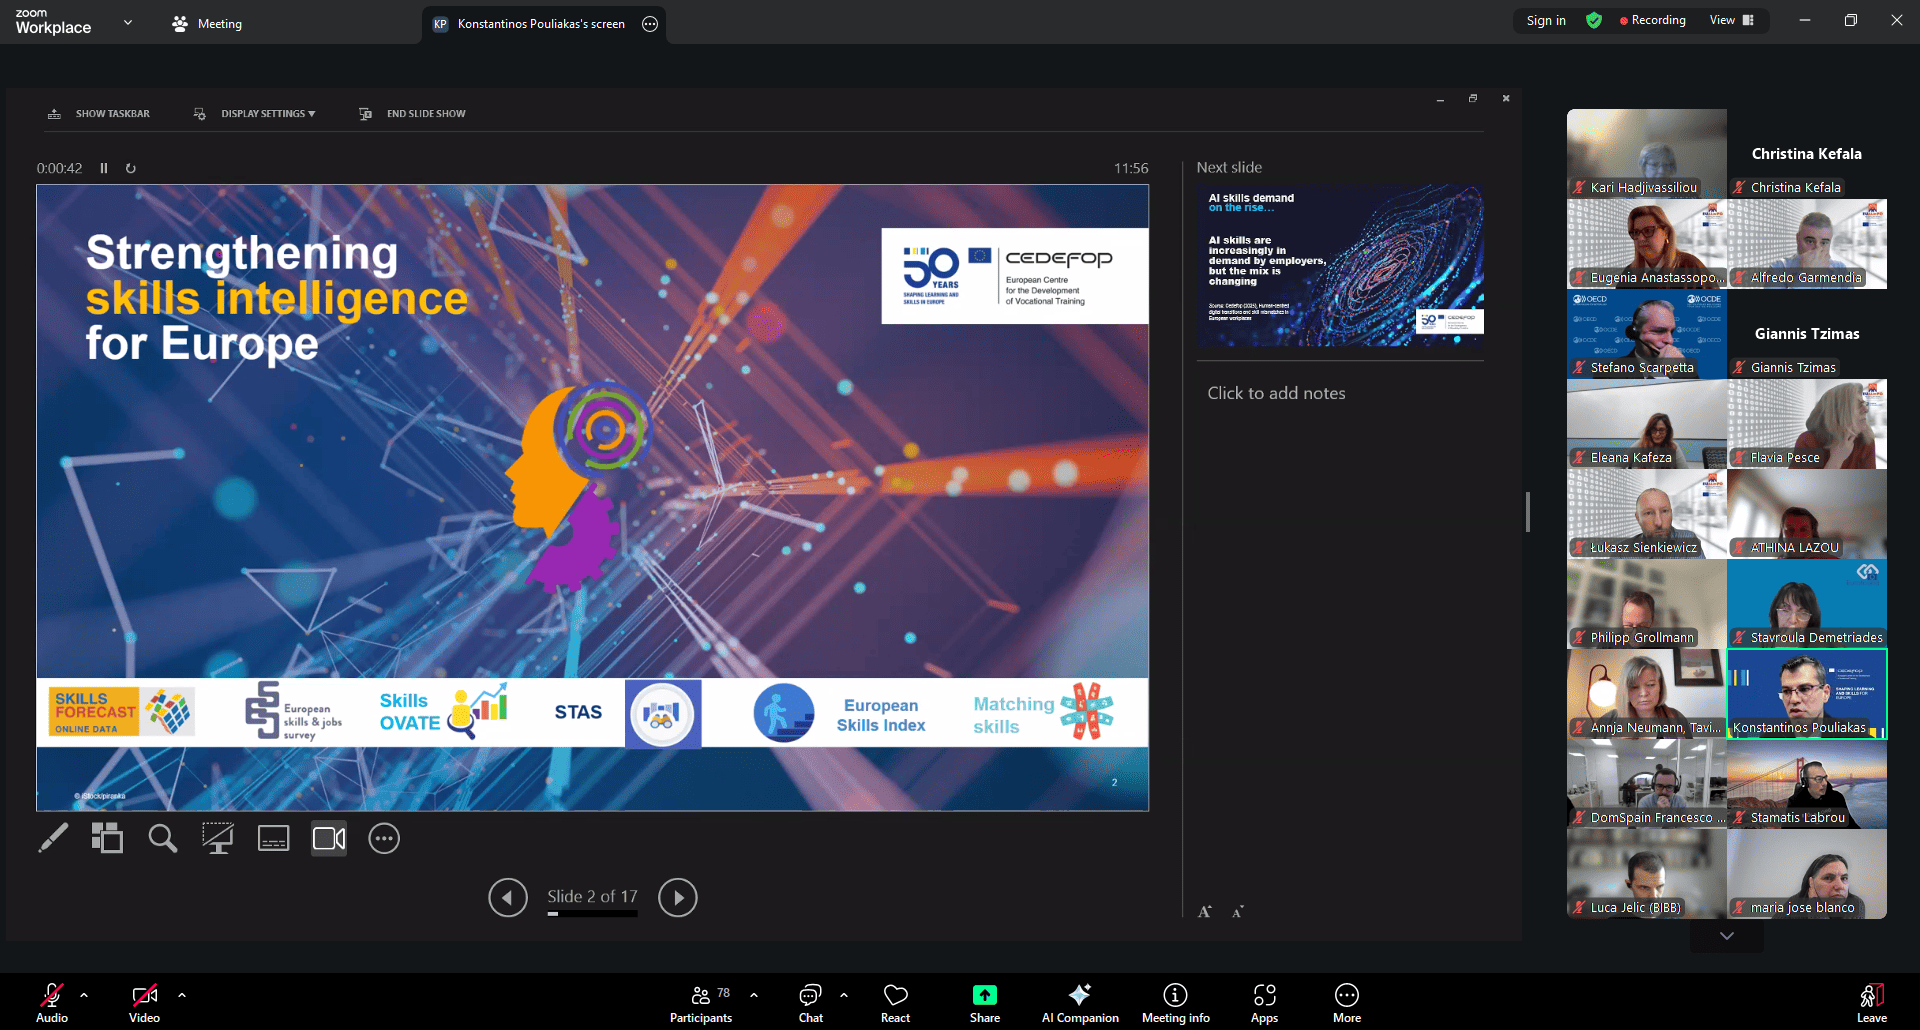Open the AI Companion panel
This screenshot has width=1920, height=1030.
click(x=1080, y=1002)
